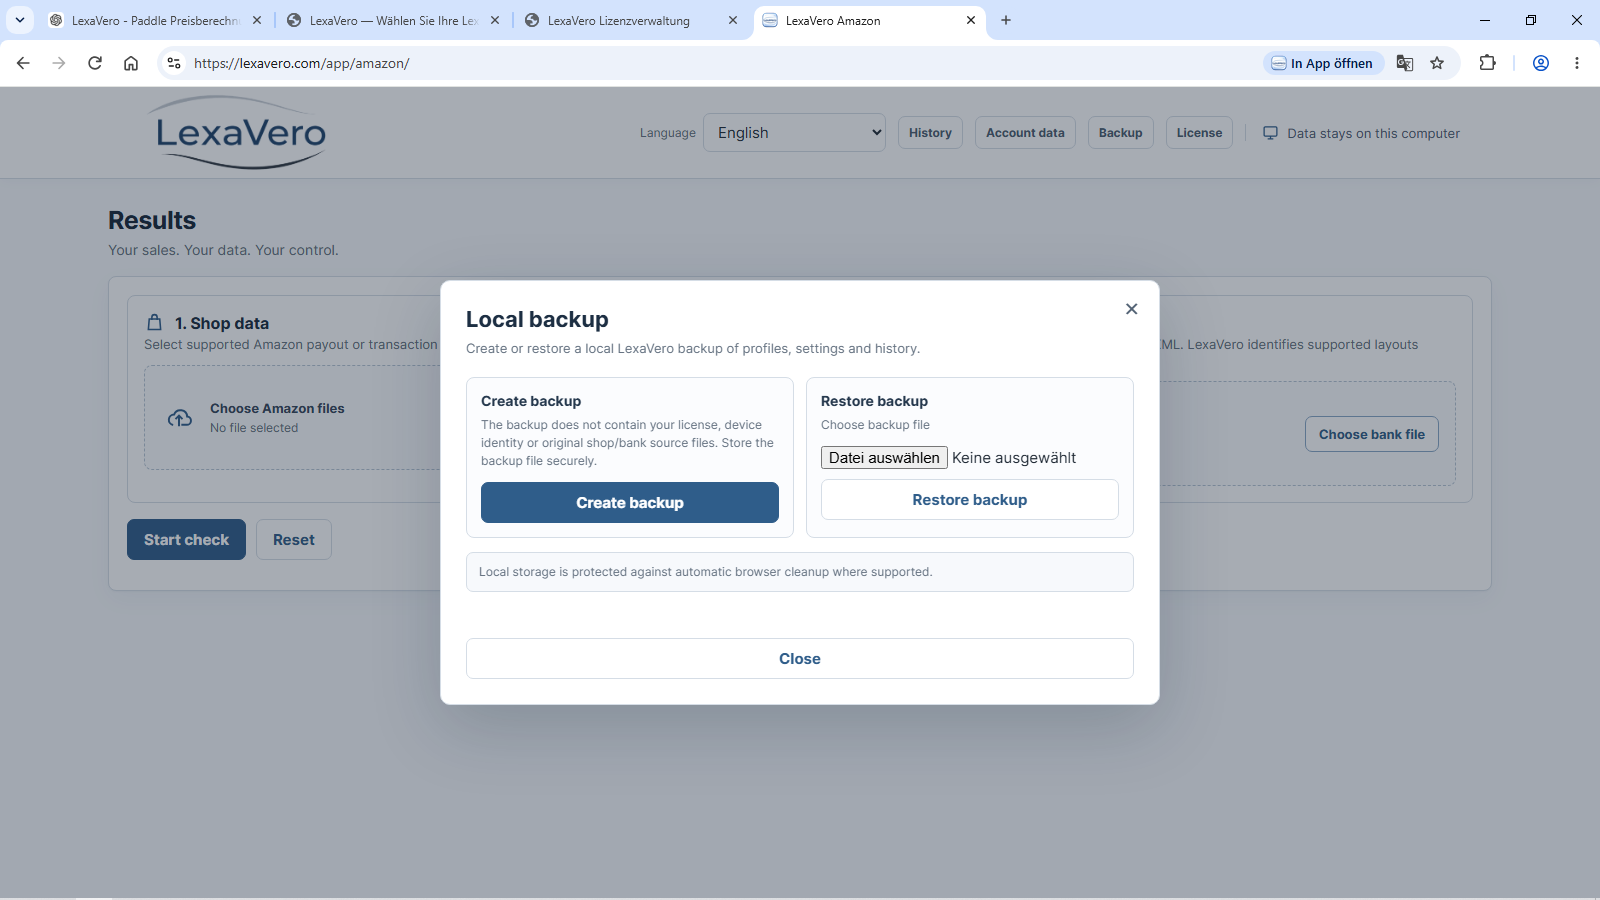Open the Language dropdown showing English

point(795,133)
